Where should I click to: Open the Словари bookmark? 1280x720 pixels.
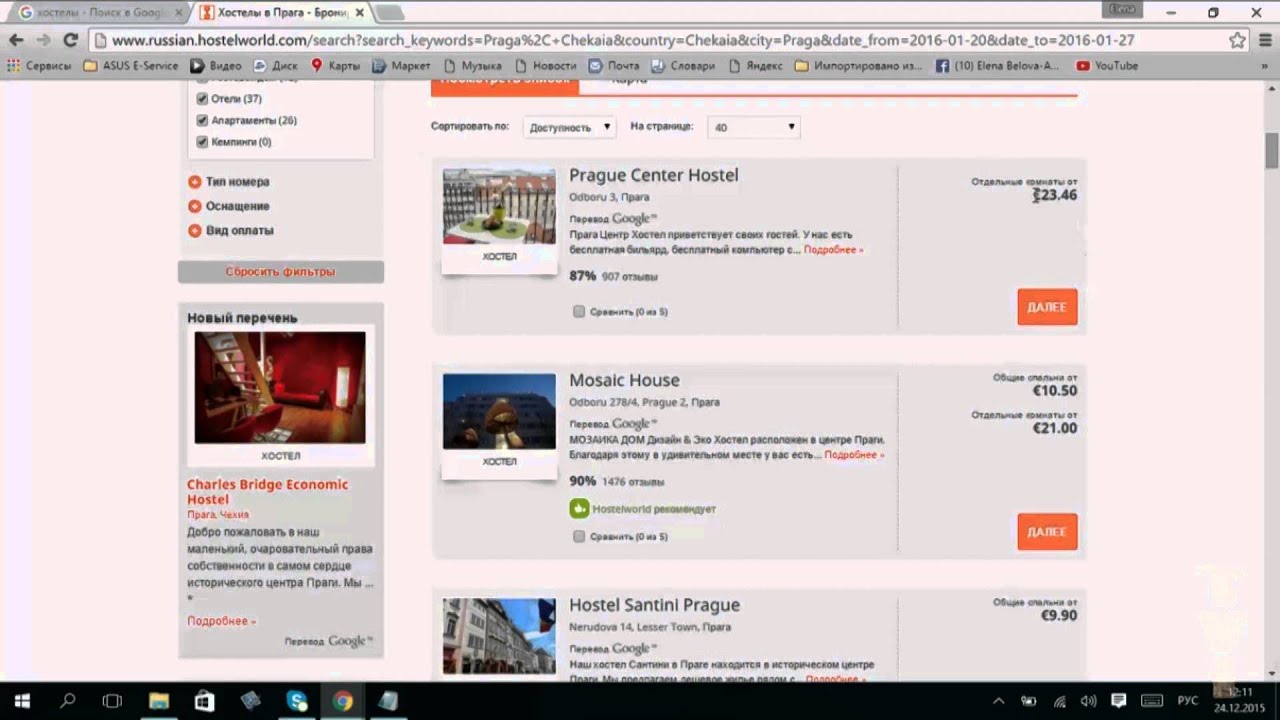(684, 66)
